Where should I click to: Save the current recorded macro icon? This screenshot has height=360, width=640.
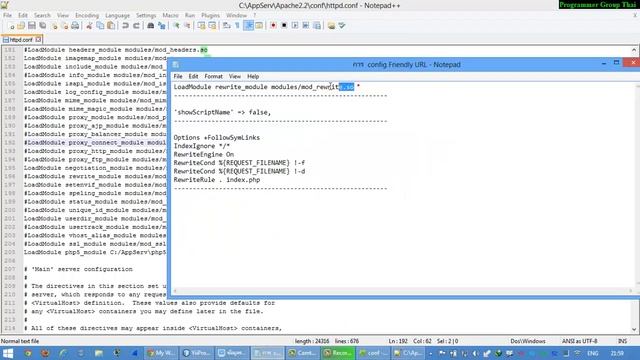tap(317, 26)
